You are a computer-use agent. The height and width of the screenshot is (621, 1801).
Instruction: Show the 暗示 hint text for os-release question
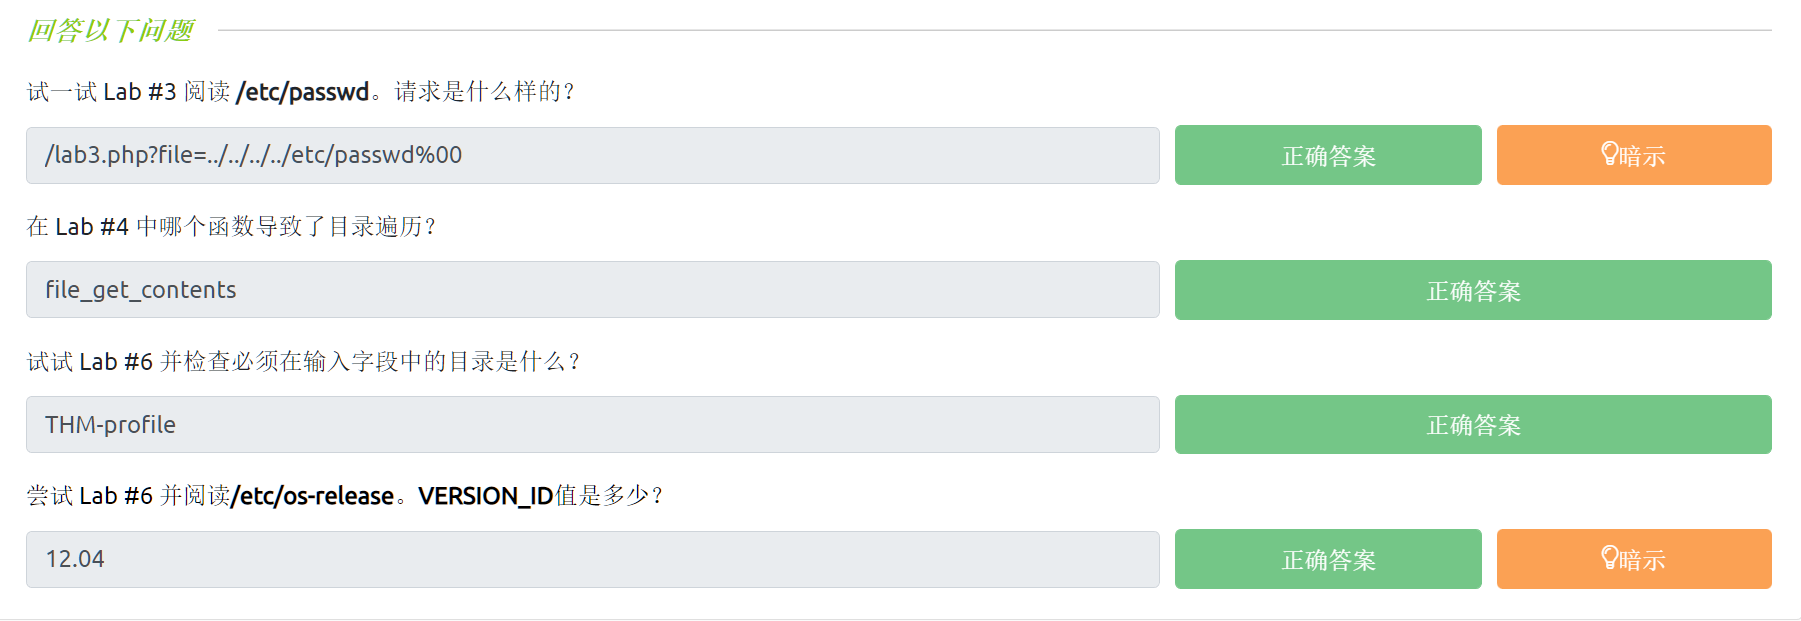pyautogui.click(x=1643, y=560)
